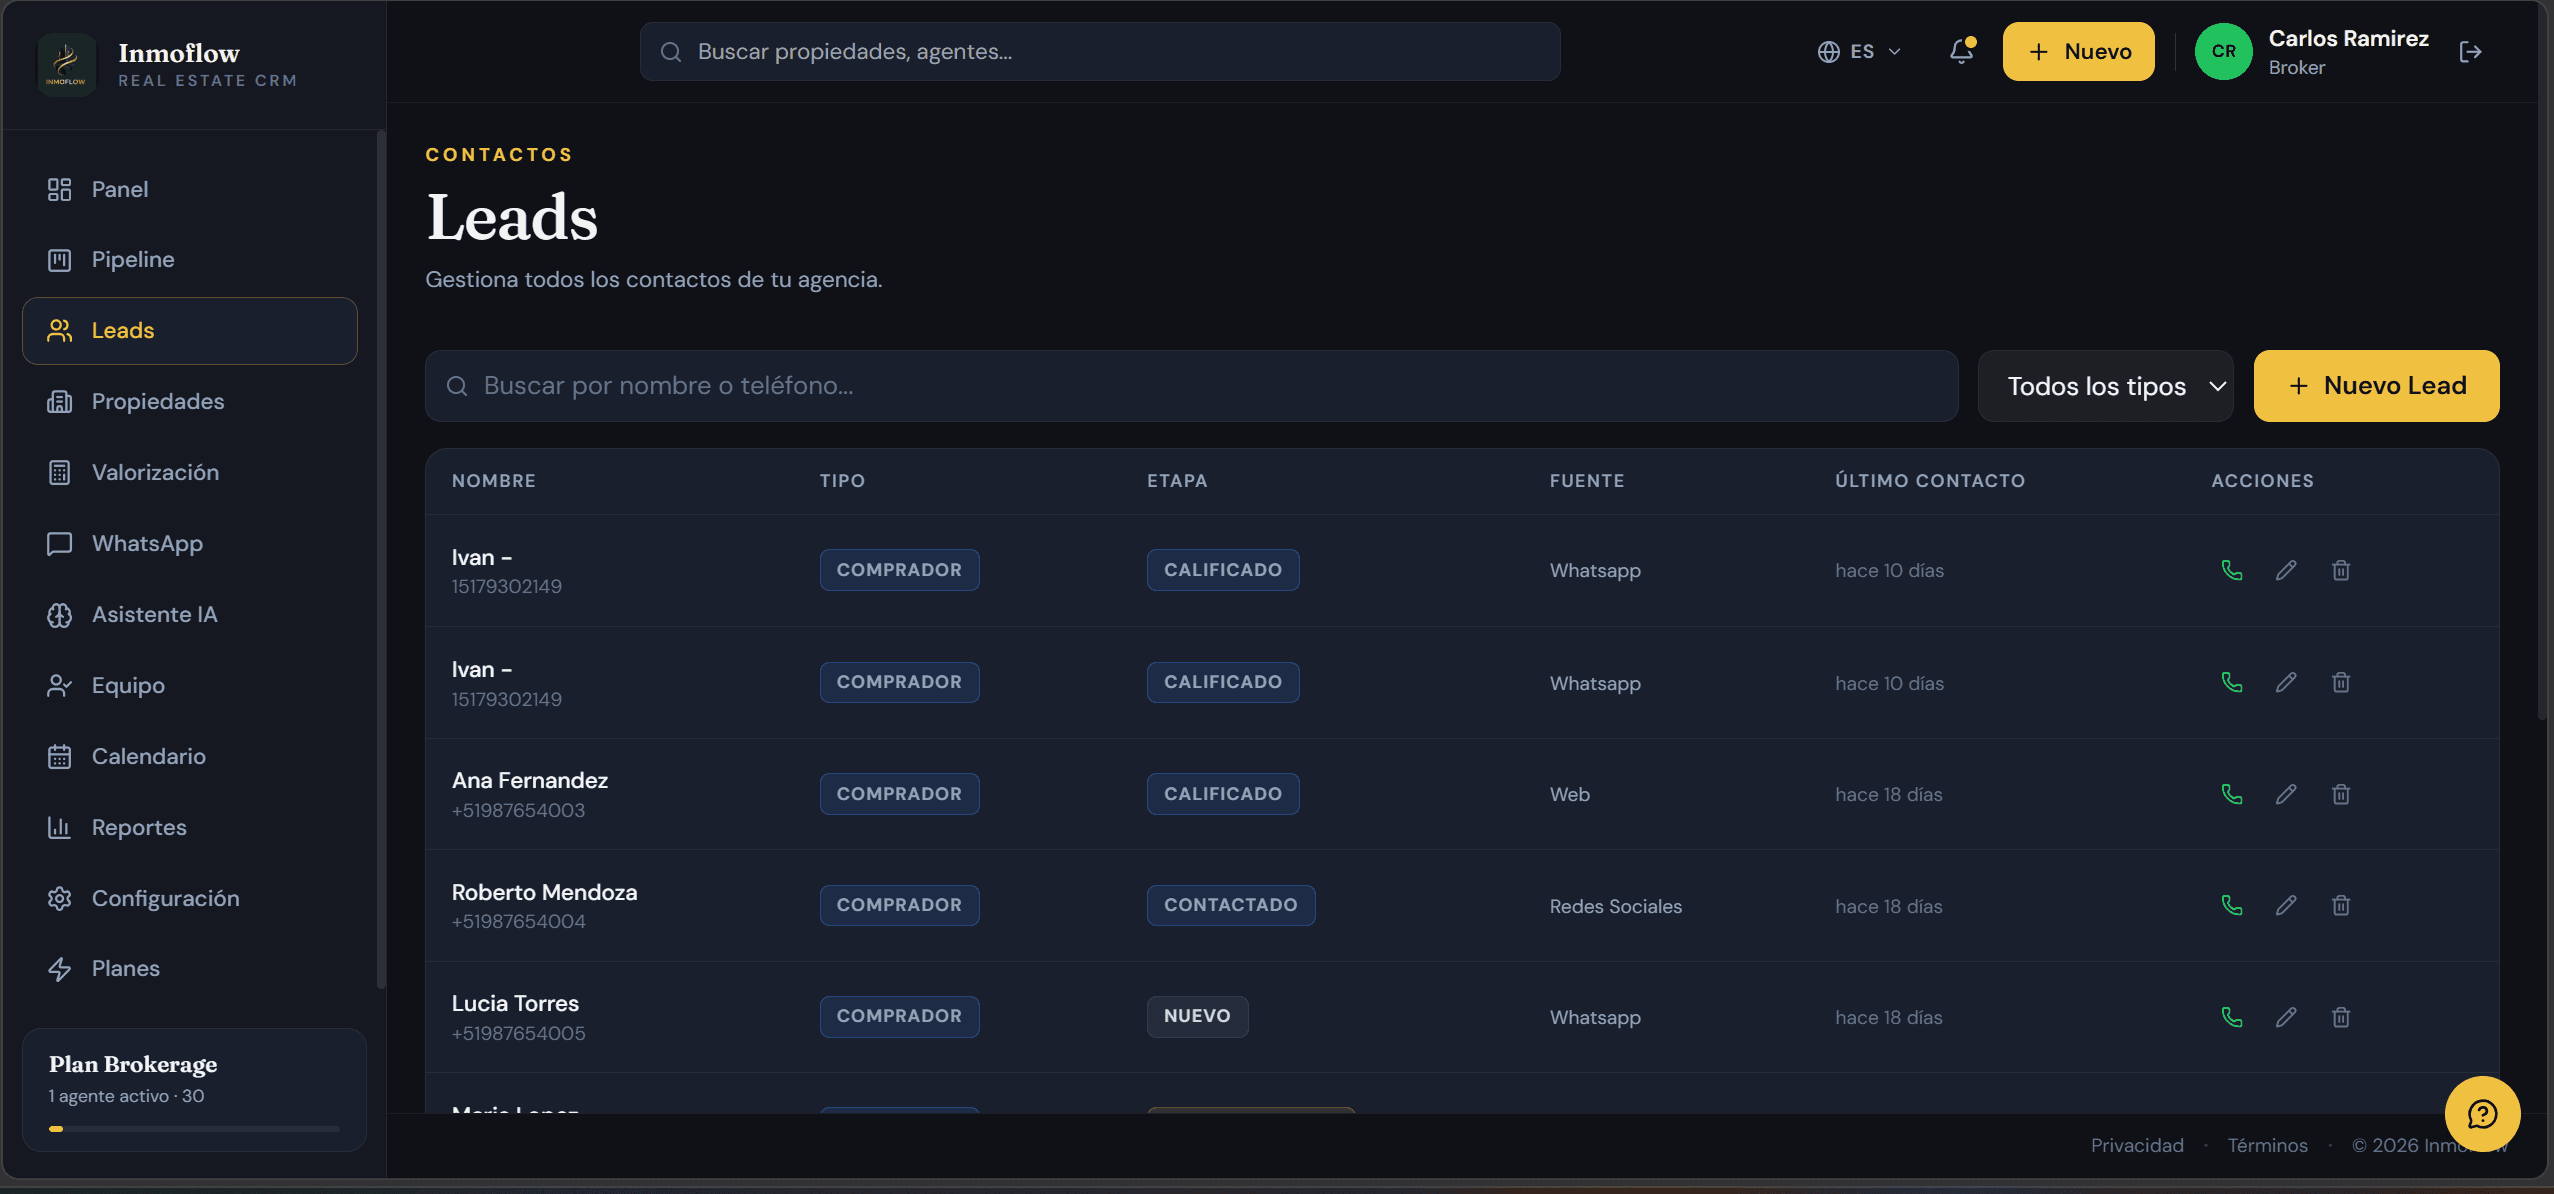
Task: Call the first Ivan lead via phone icon
Action: tap(2231, 570)
